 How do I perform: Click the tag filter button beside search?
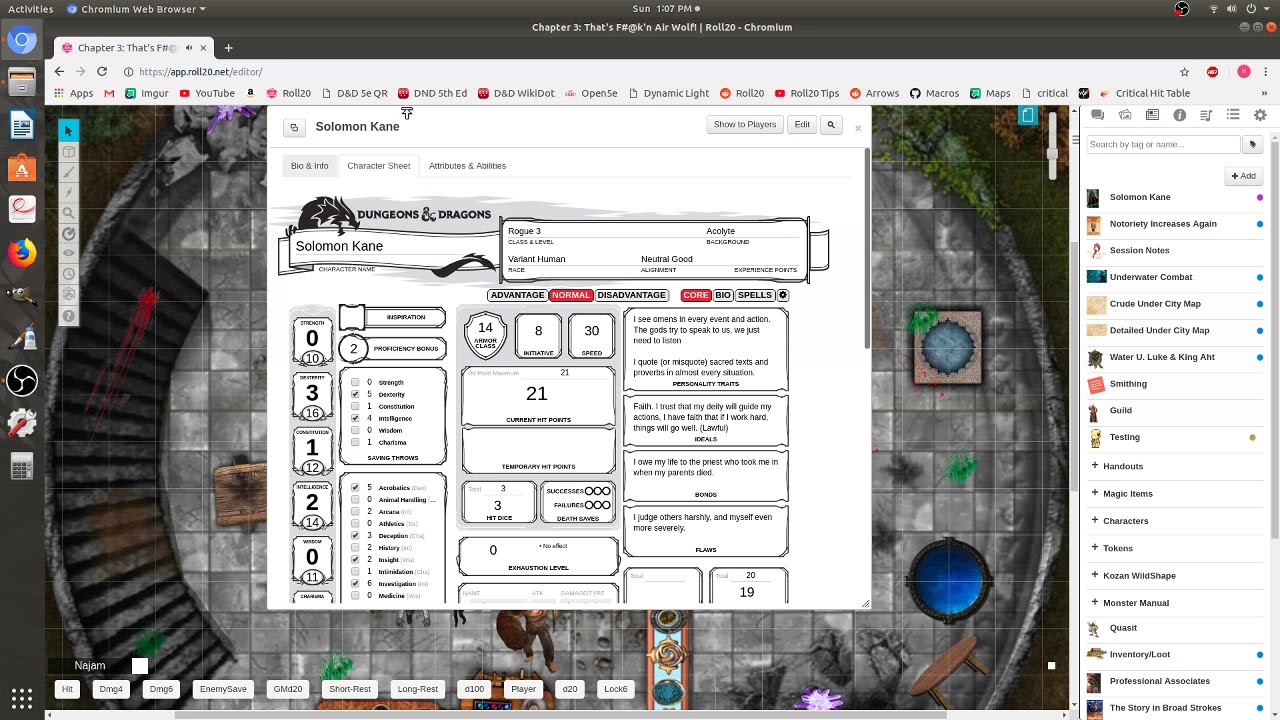coord(1252,145)
